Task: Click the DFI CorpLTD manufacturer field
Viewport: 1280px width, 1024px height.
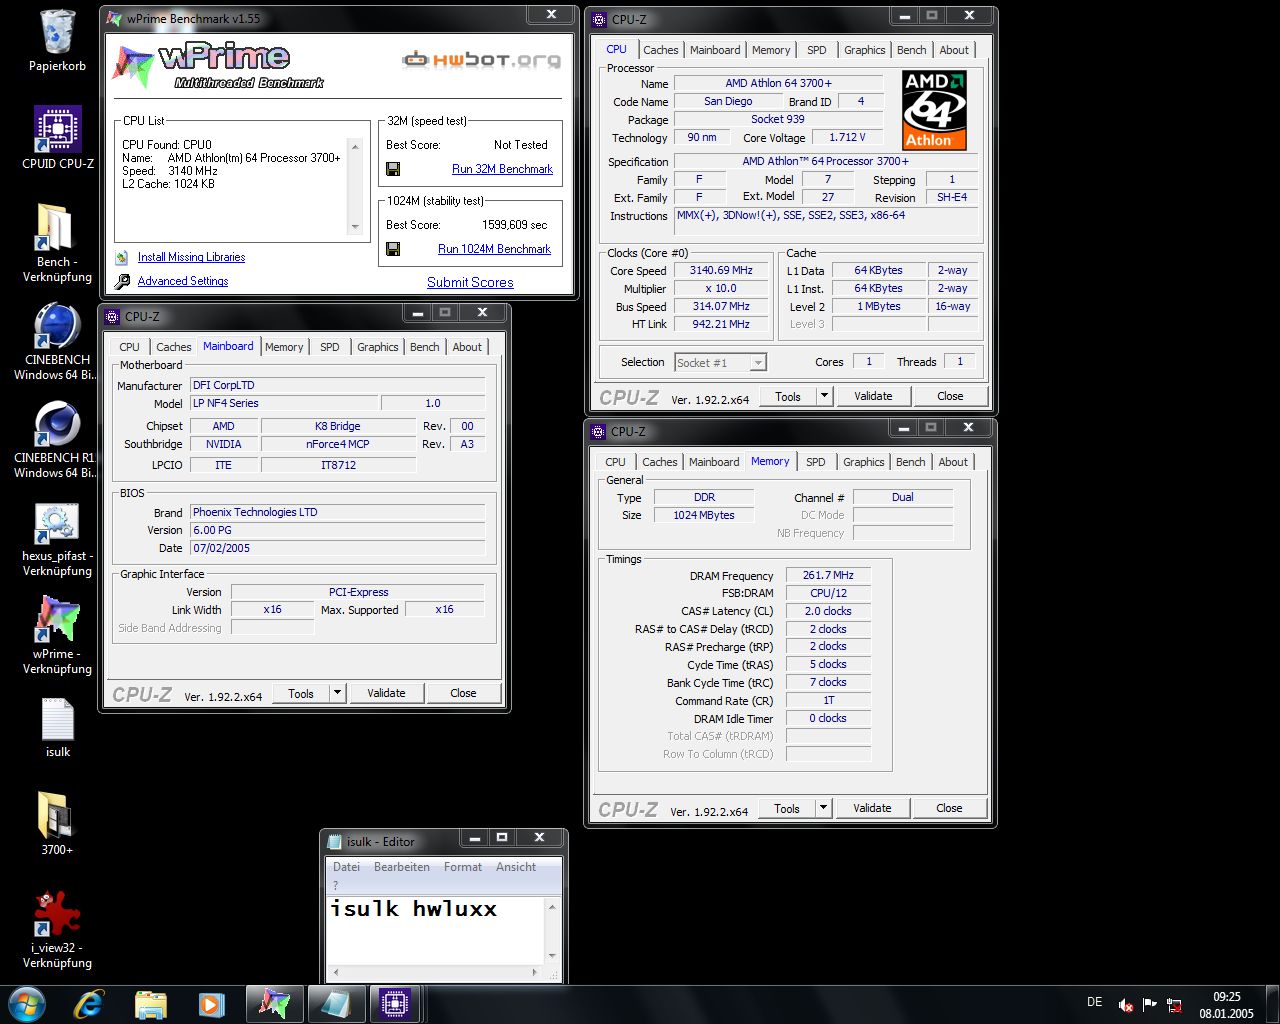Action: (338, 385)
